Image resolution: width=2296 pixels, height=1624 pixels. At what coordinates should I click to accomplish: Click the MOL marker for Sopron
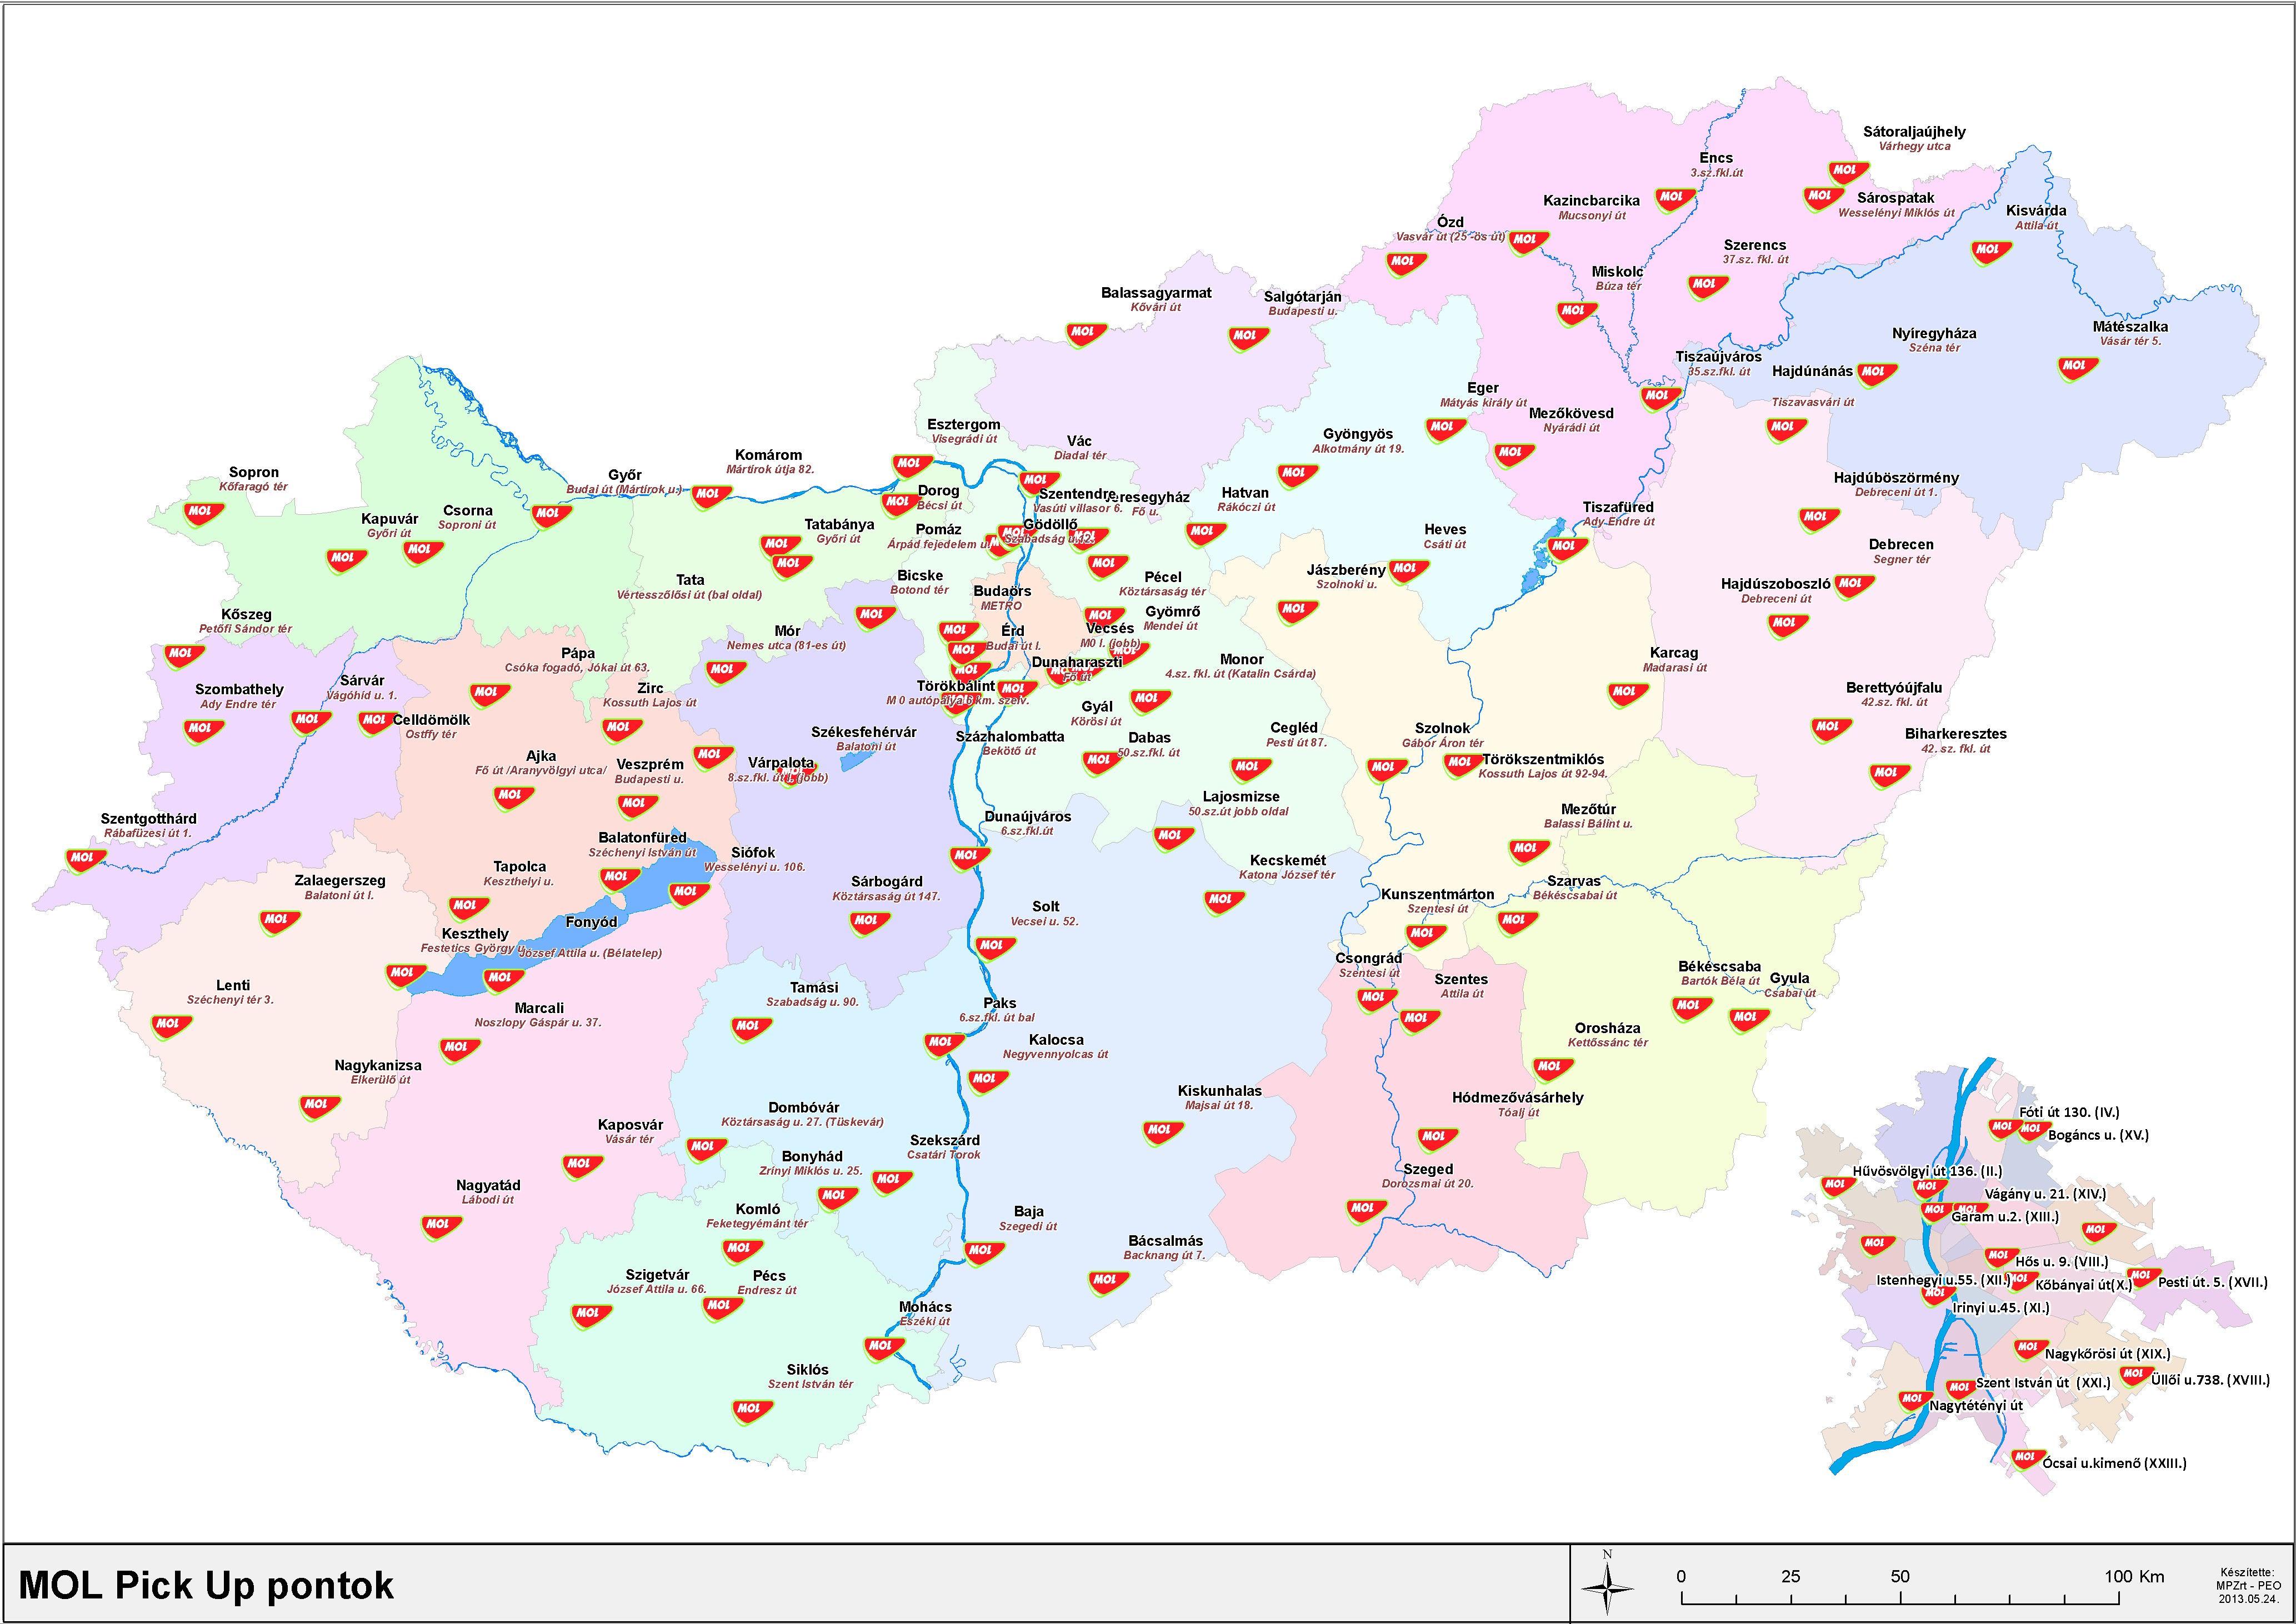(203, 514)
